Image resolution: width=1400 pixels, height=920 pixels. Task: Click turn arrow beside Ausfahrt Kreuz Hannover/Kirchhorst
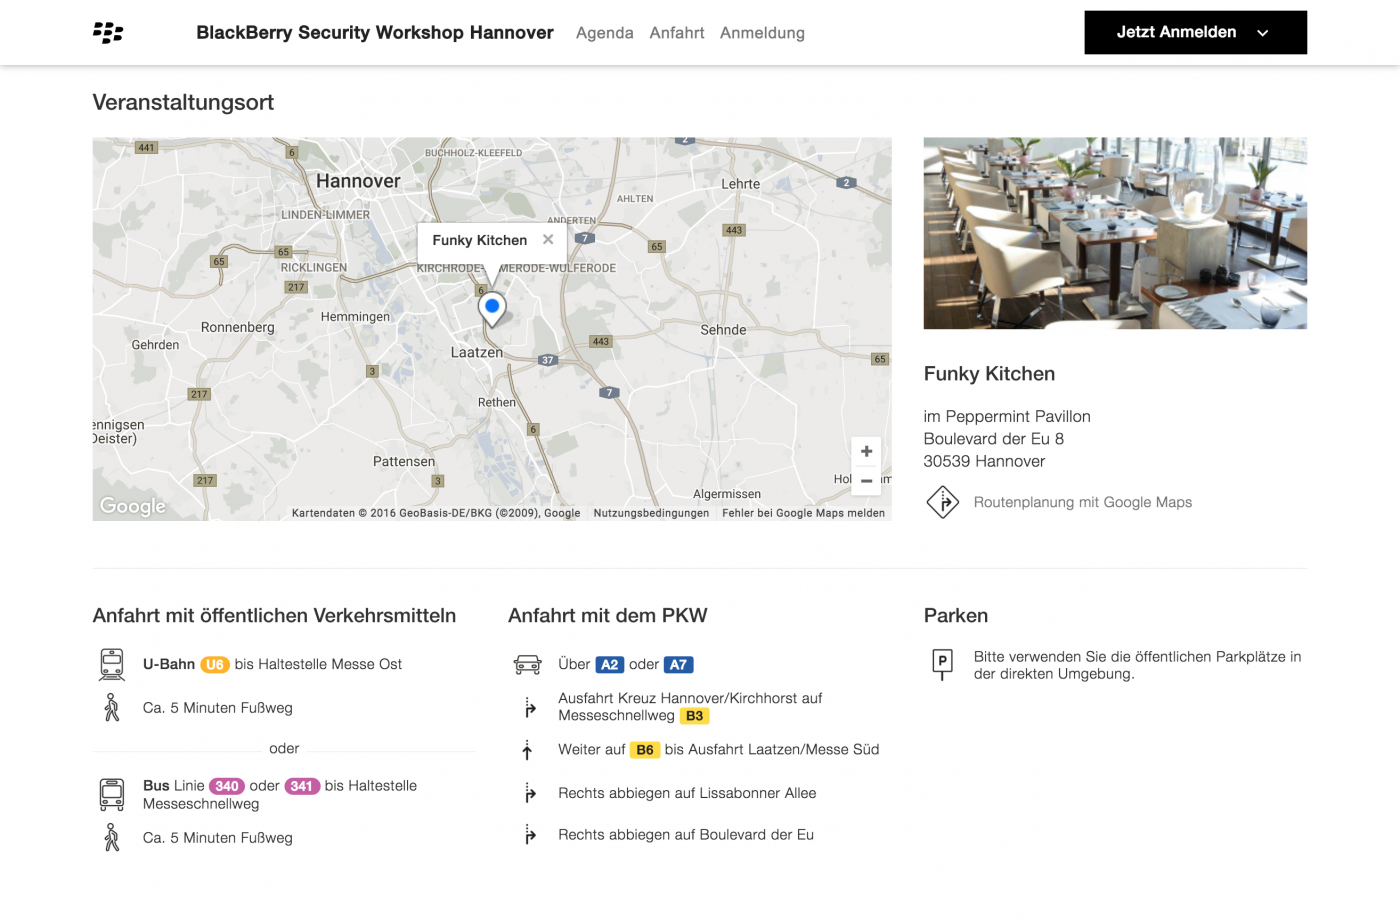(529, 708)
